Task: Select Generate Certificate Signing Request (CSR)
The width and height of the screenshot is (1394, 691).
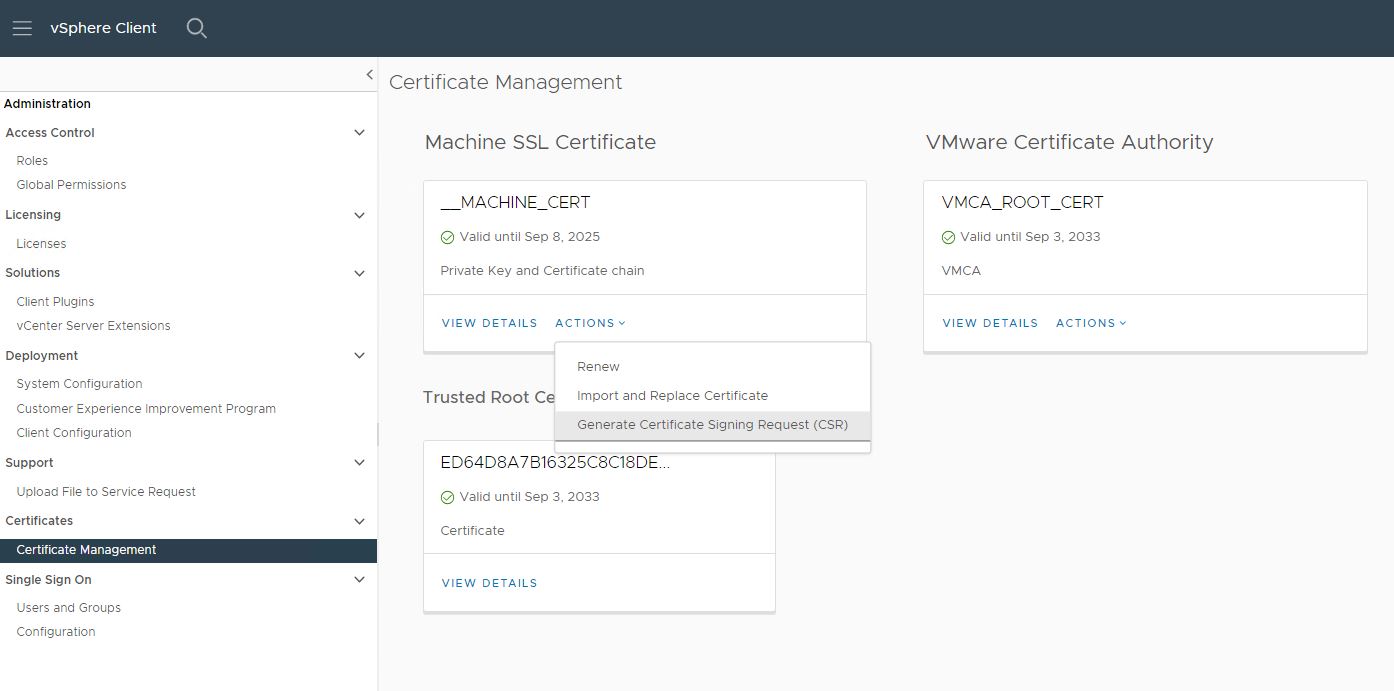Action: click(713, 424)
